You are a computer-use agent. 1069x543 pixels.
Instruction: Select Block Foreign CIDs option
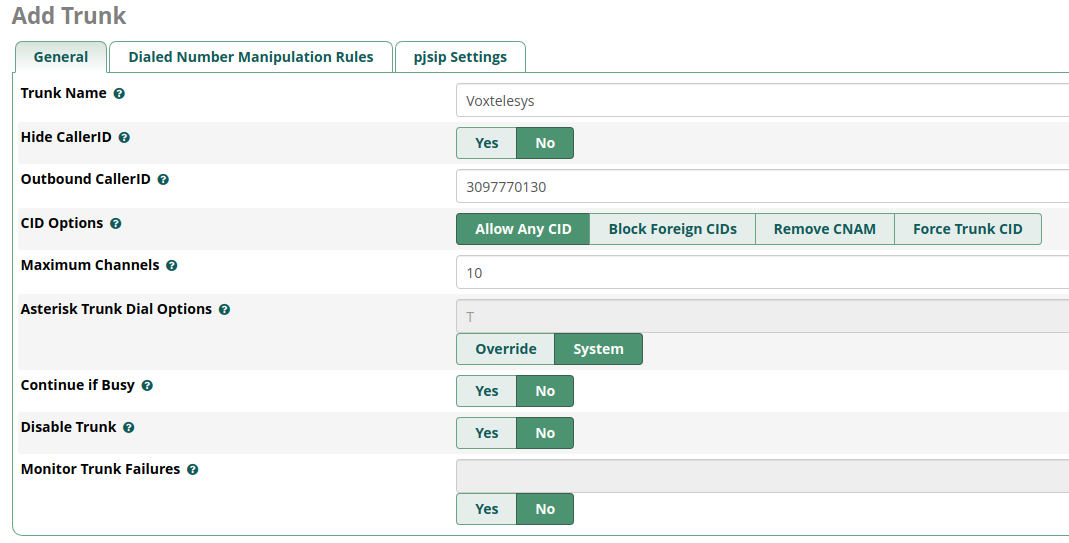pyautogui.click(x=672, y=229)
